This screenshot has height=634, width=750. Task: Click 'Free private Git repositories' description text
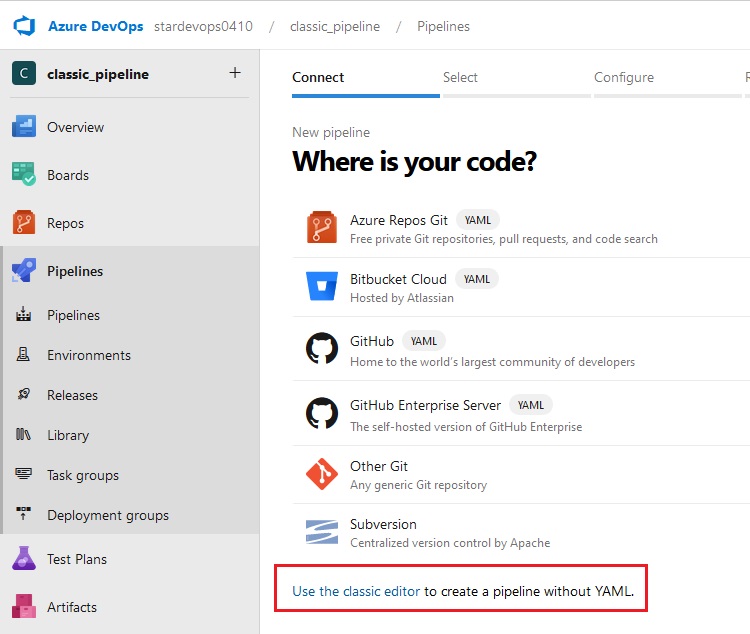504,239
